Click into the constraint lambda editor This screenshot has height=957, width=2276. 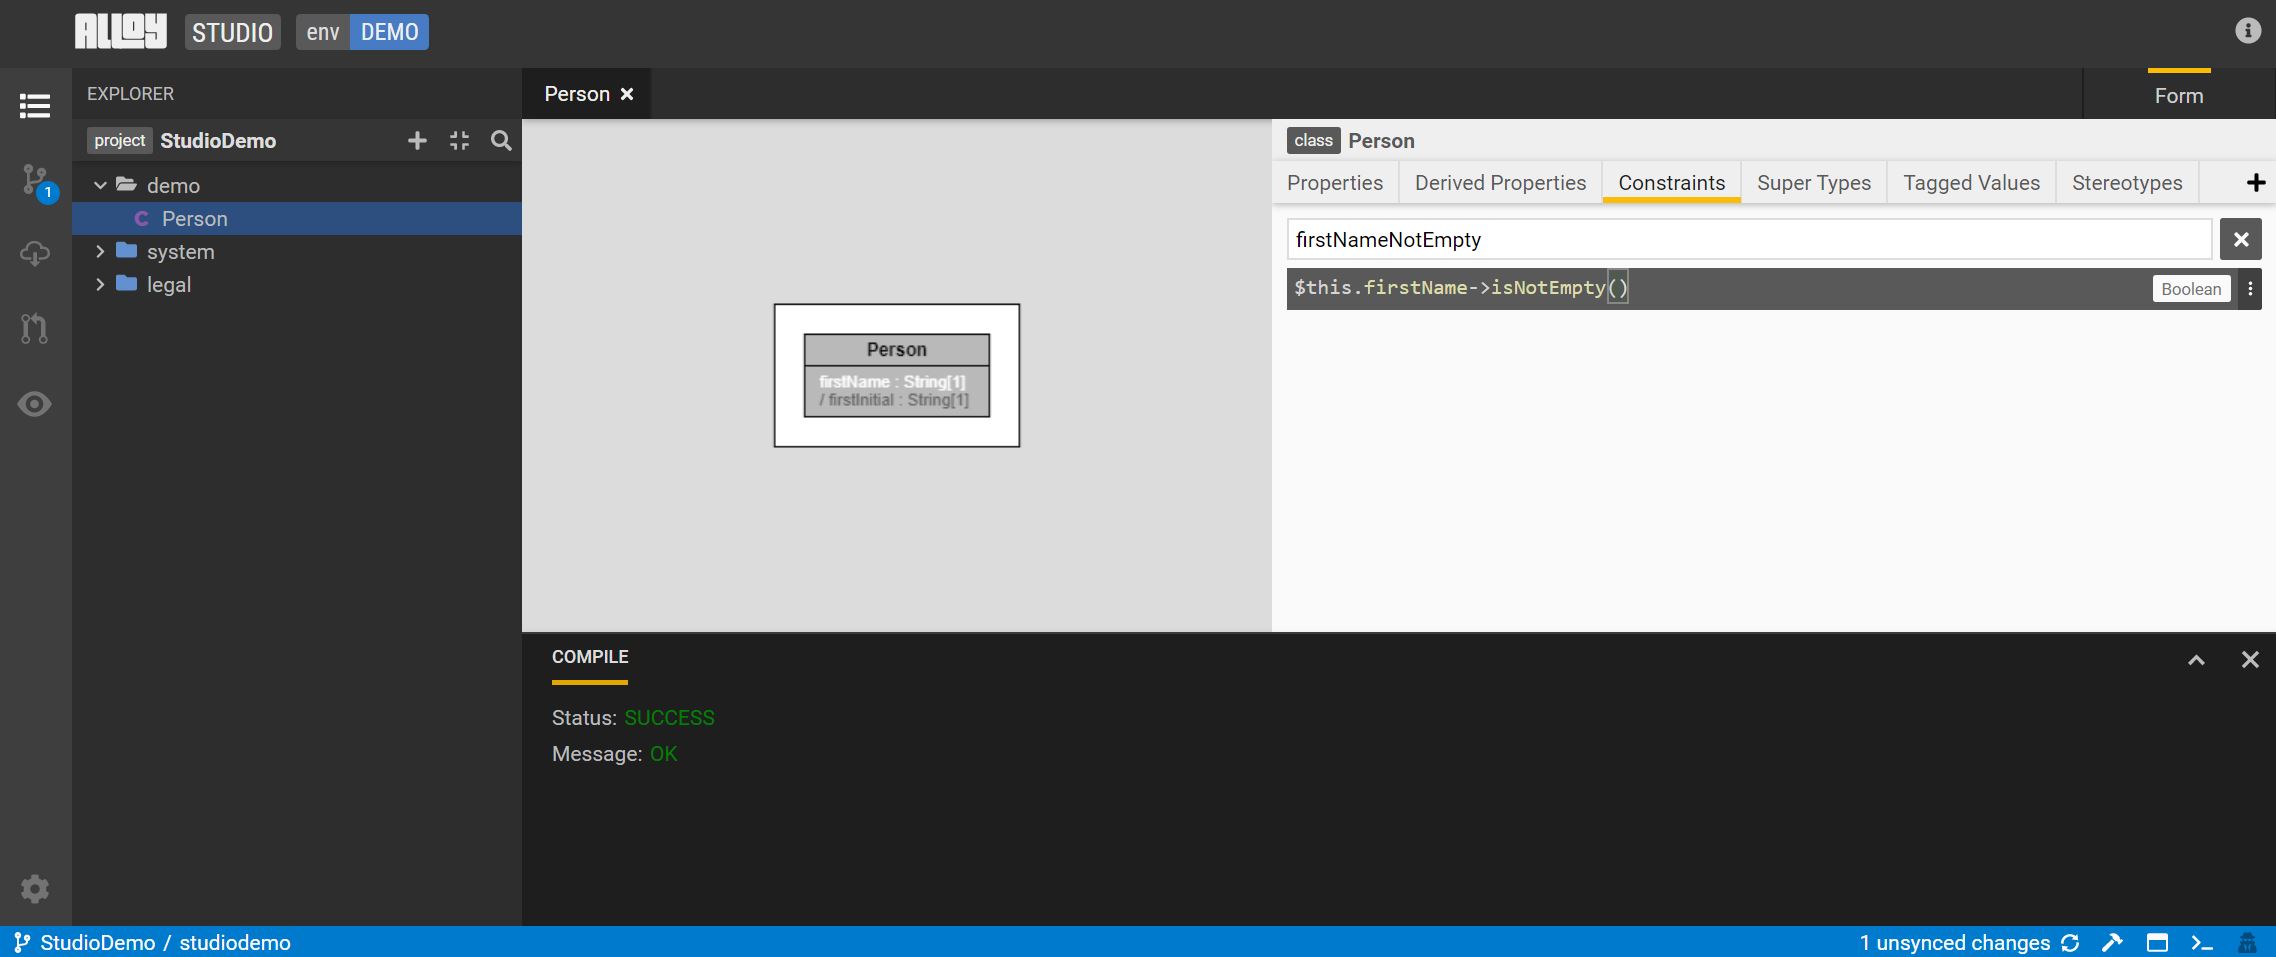tap(1718, 289)
